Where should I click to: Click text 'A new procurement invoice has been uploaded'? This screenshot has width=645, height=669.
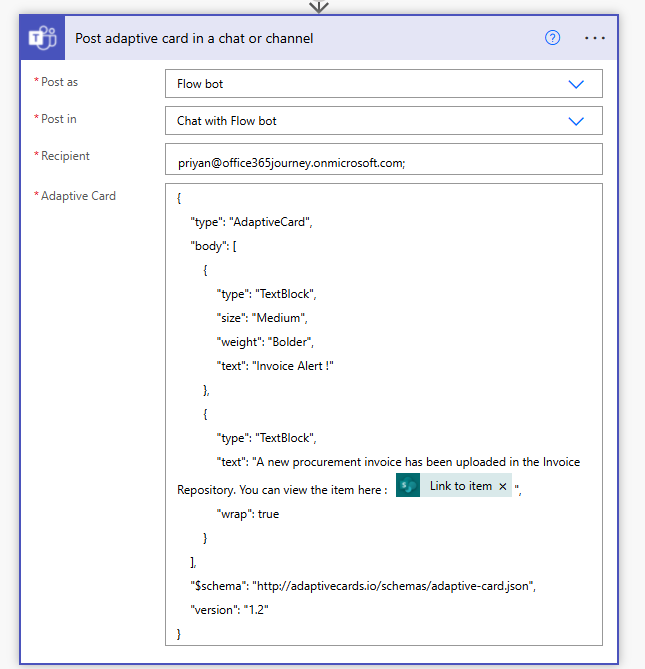click(x=381, y=462)
